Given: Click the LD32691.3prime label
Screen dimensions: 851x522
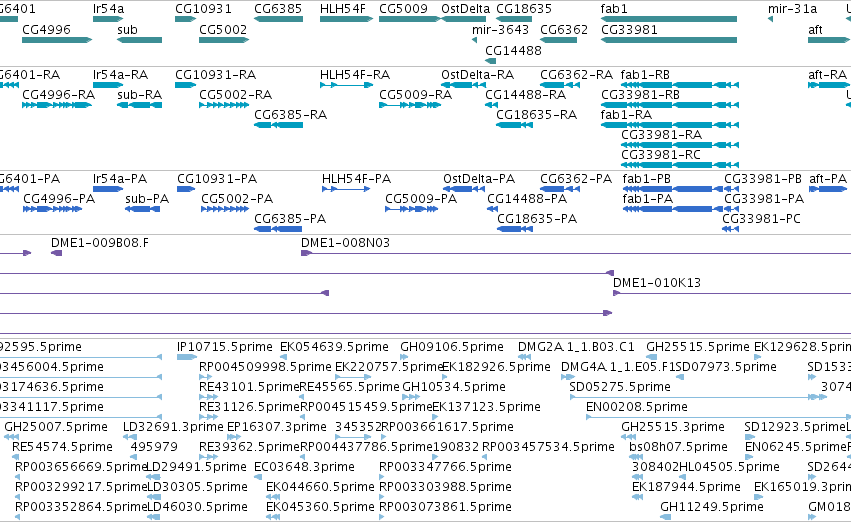Looking at the screenshot, I should pyautogui.click(x=173, y=426).
